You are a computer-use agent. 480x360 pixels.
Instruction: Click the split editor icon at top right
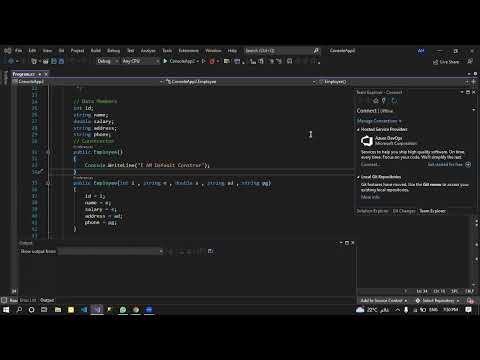(473, 82)
